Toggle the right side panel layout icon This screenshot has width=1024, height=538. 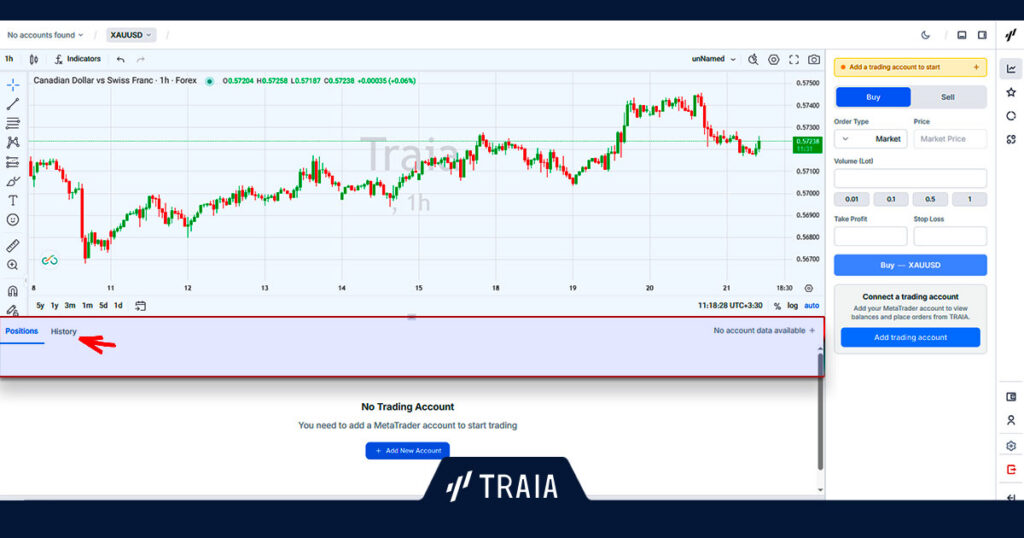click(x=982, y=35)
